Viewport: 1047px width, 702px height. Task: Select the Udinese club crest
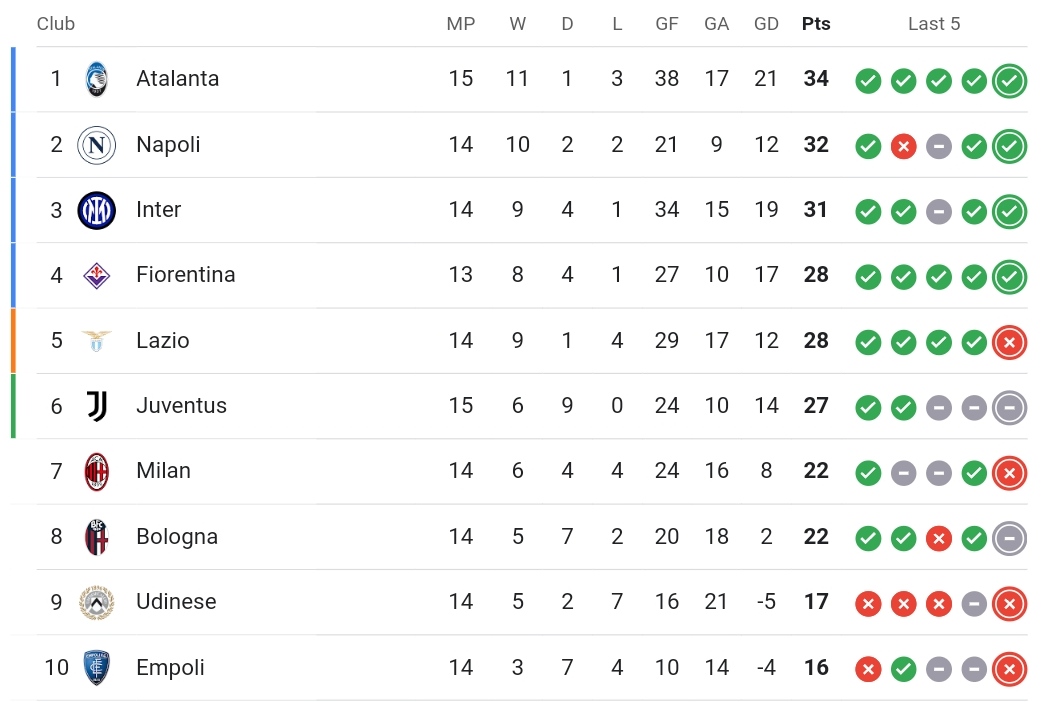pos(97,602)
